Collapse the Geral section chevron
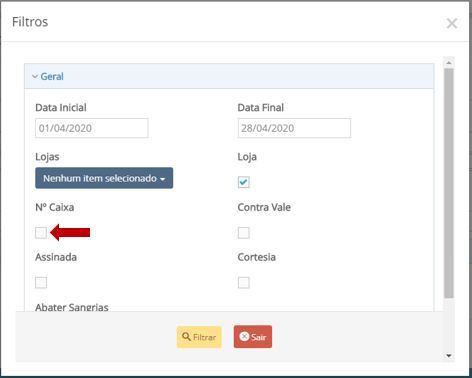Screen dimensions: 472x378 tap(35, 77)
